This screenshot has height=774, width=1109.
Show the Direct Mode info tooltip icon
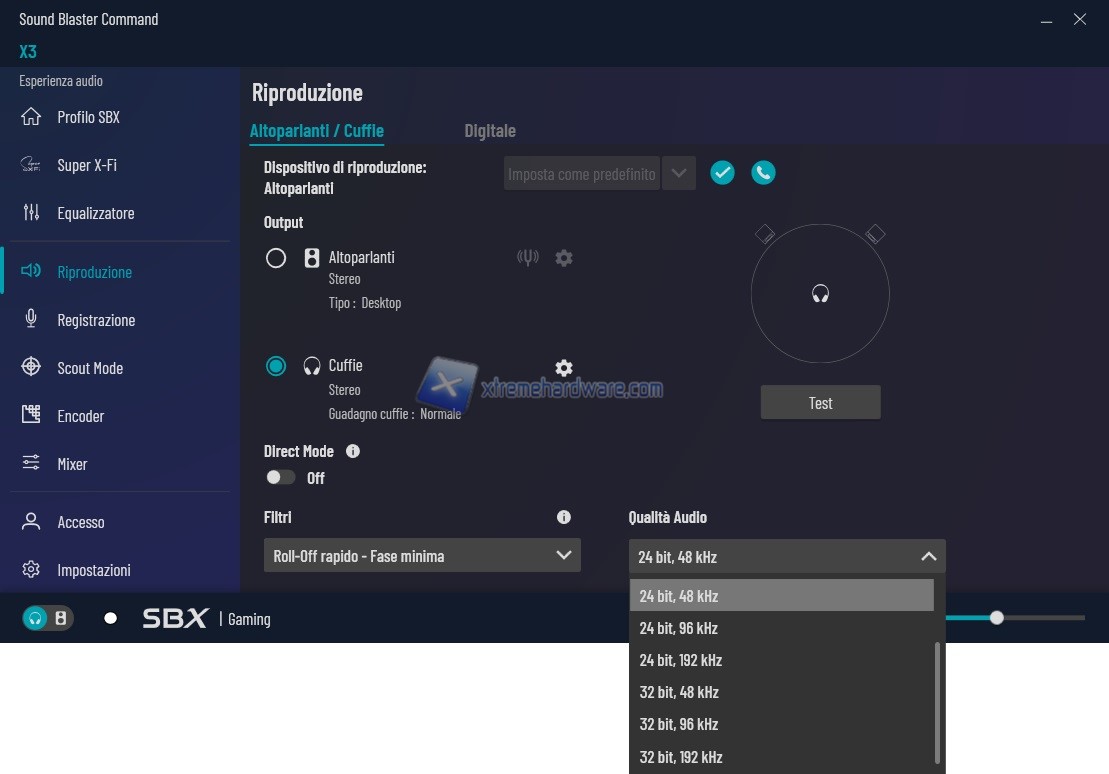tap(352, 451)
